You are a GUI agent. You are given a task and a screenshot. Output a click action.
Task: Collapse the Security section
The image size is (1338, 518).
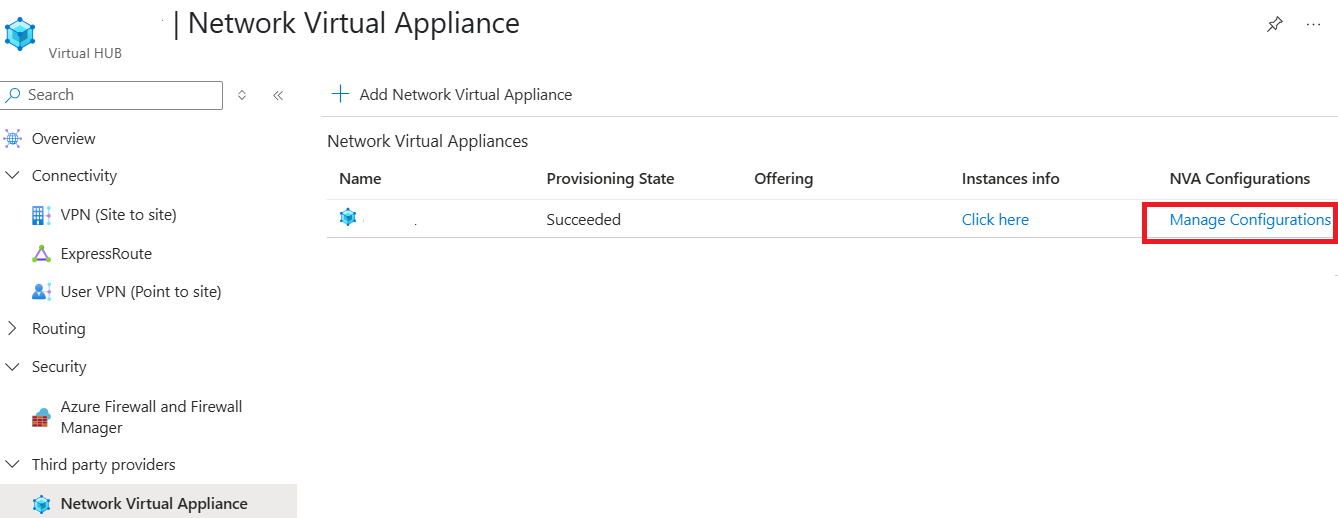click(13, 367)
